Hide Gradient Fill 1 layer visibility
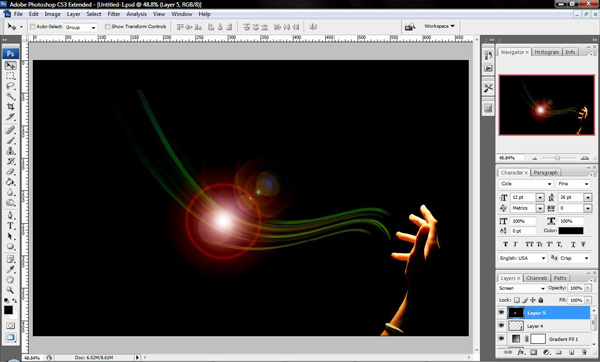Image resolution: width=600 pixels, height=362 pixels. coord(501,339)
